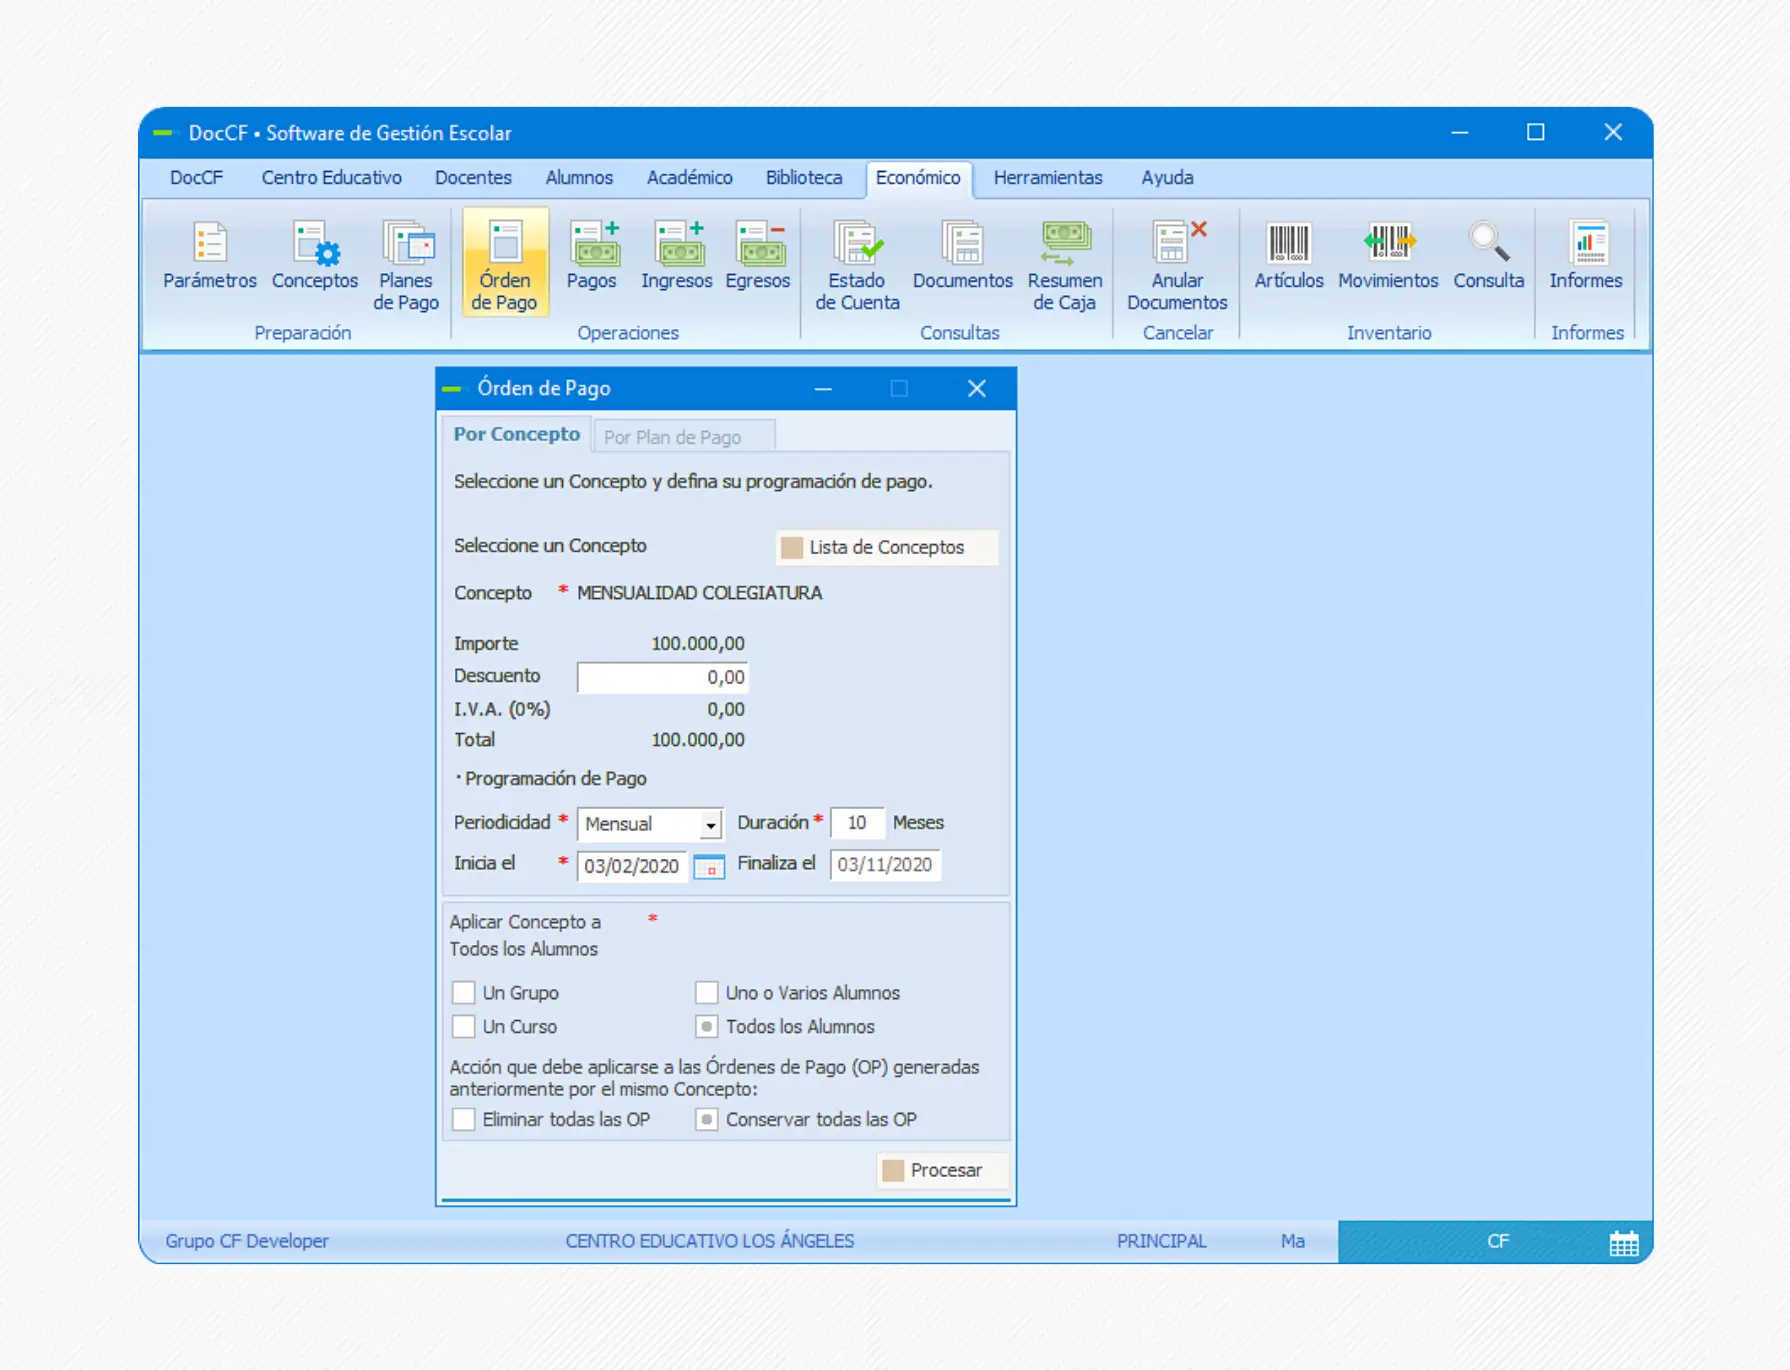This screenshot has width=1790, height=1370.
Task: Open calendar picker for Inicia el date
Action: [709, 867]
